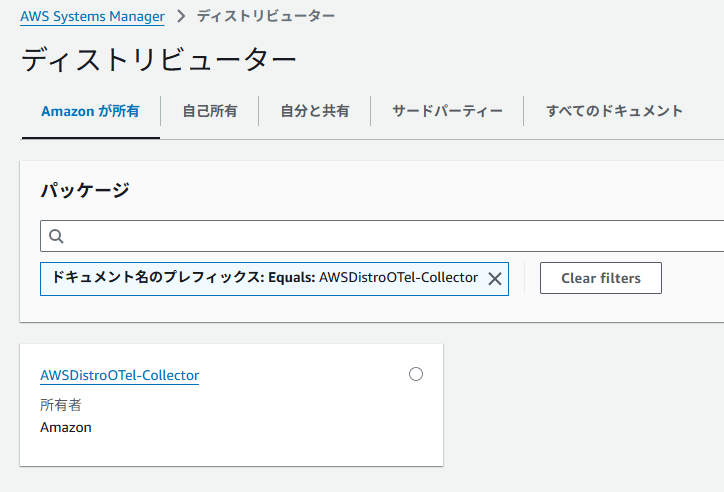Click the Clear filters button
The width and height of the screenshot is (724, 492).
tap(601, 278)
